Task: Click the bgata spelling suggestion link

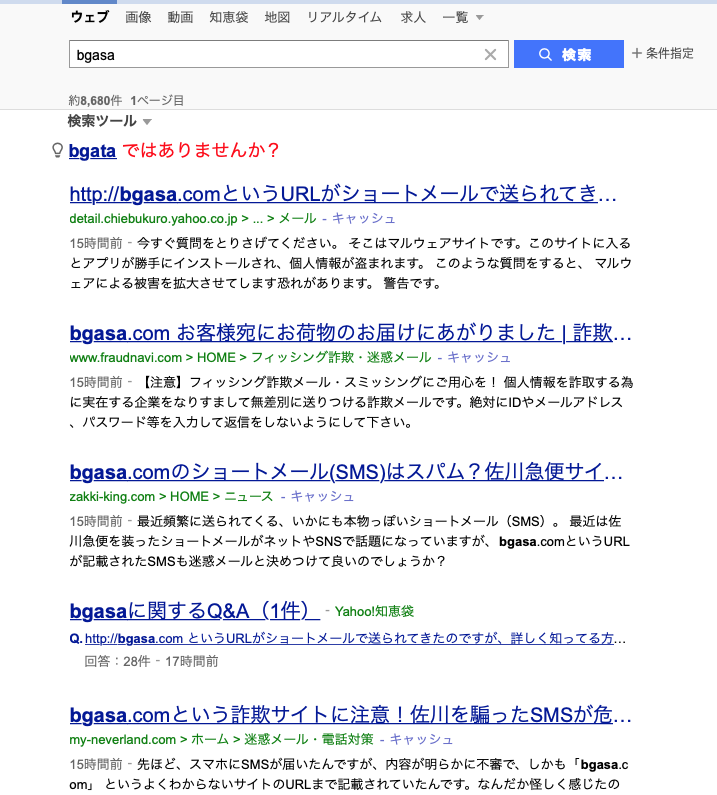Action: tap(92, 151)
